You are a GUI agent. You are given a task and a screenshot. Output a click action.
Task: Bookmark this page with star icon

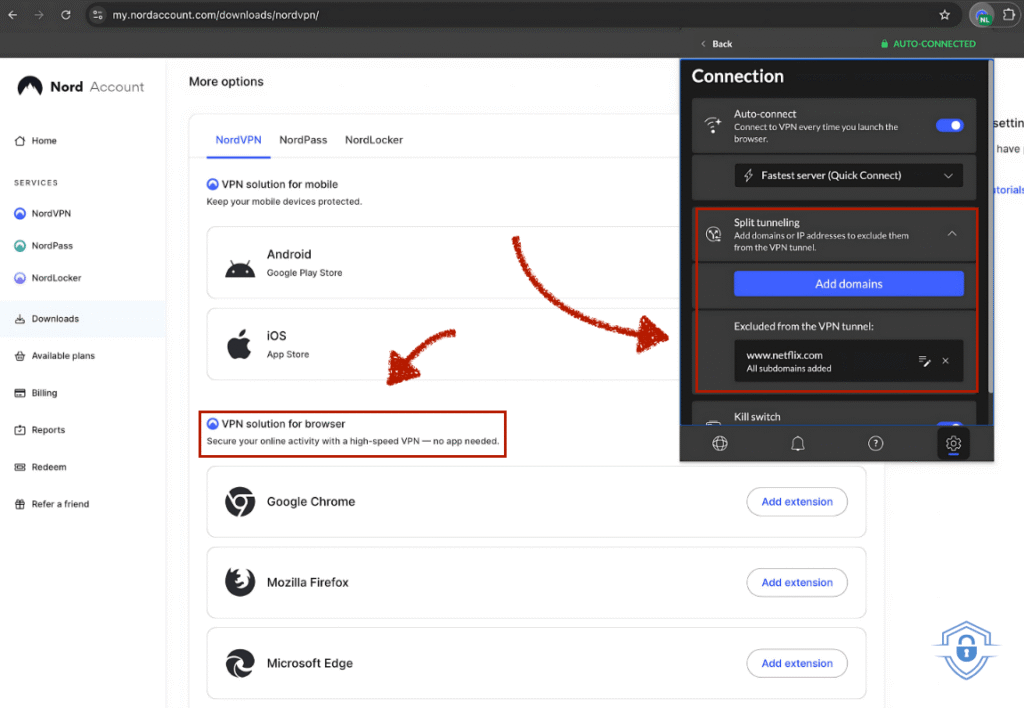click(944, 14)
